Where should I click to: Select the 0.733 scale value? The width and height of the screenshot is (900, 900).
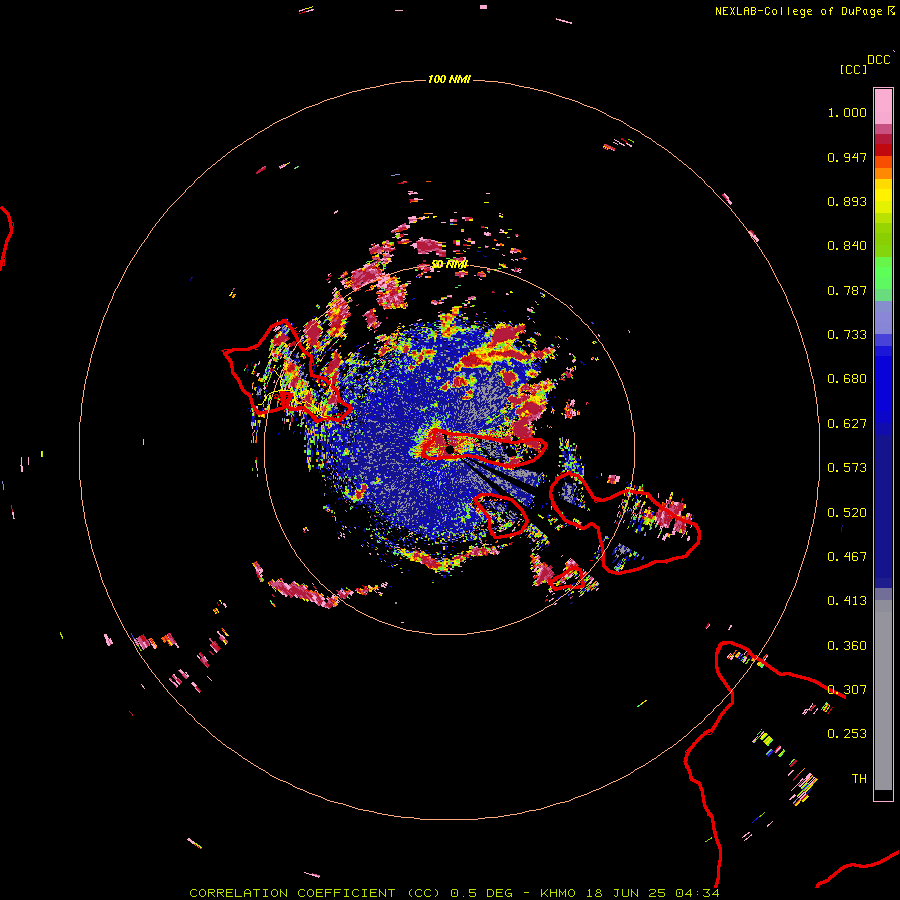pos(847,335)
